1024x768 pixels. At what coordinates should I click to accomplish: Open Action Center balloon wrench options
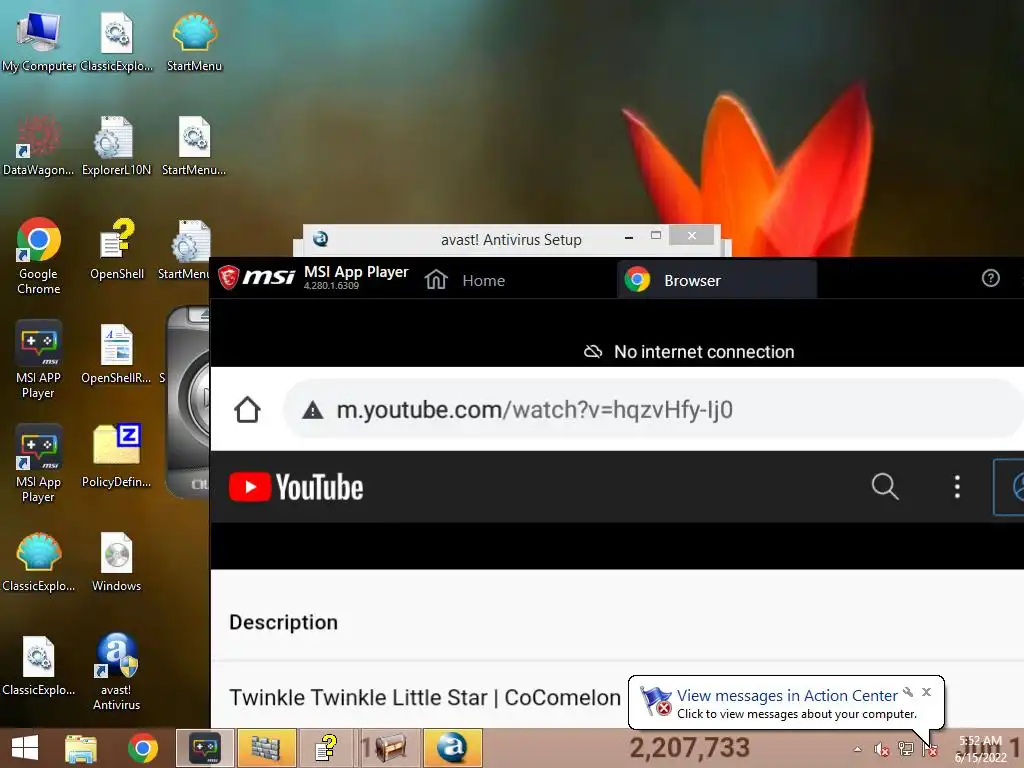point(908,692)
